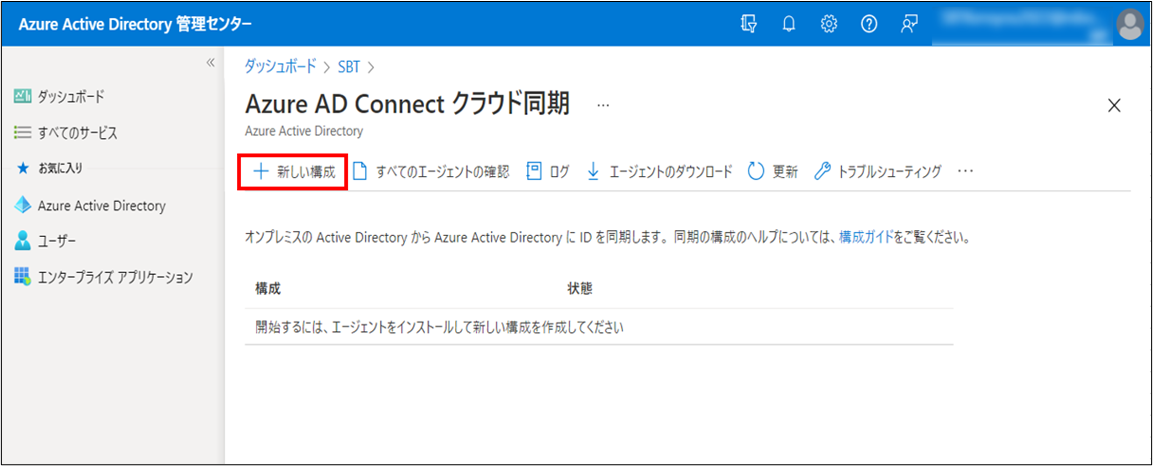Image resolution: width=1153 pixels, height=466 pixels.
Task: Open the feedback icon in the header
Action: (909, 24)
